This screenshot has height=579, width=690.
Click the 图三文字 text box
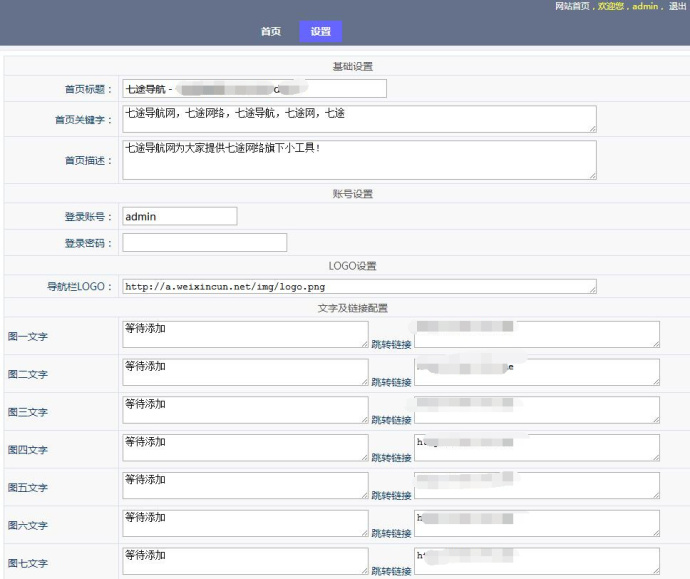click(x=245, y=410)
